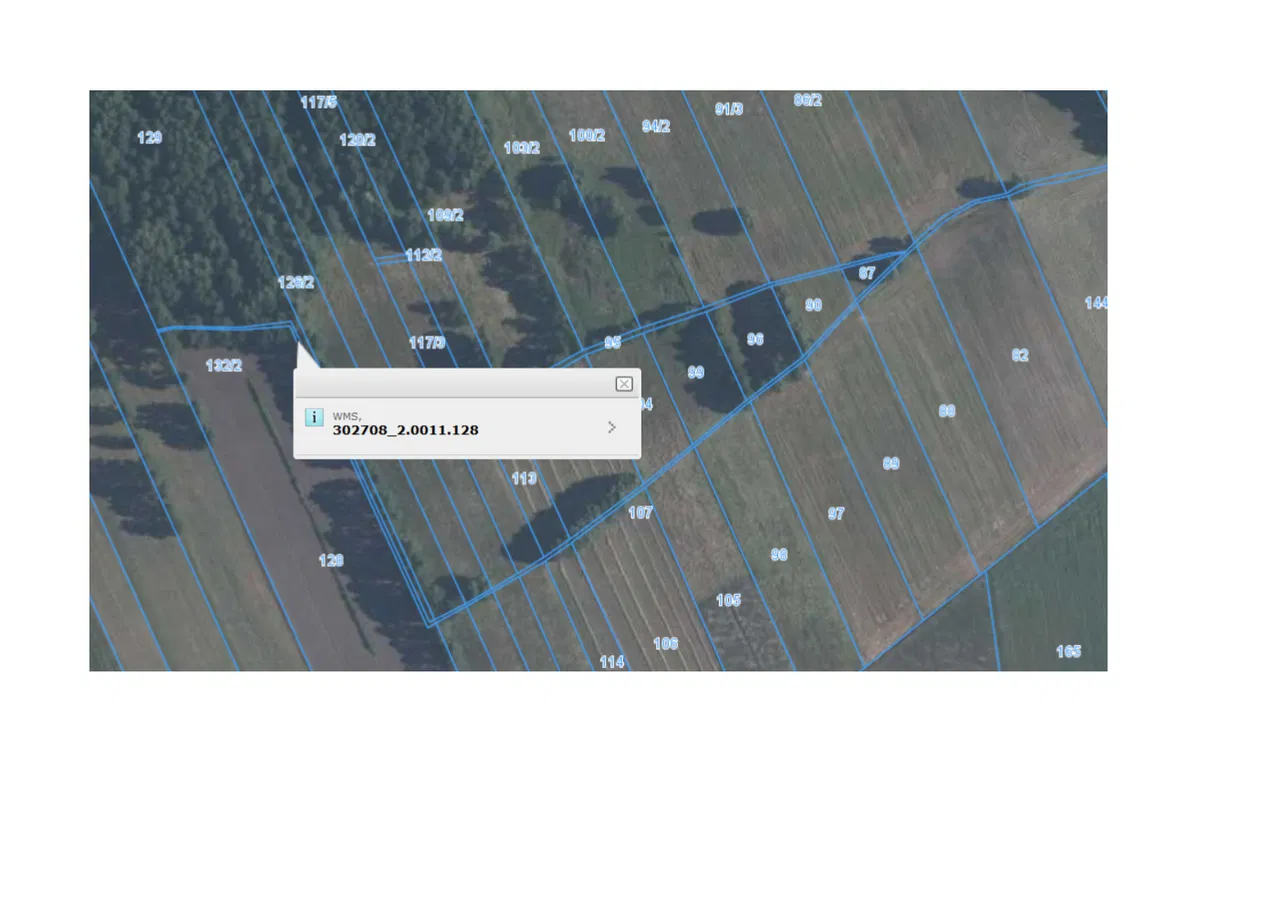Select parcel 117/5 label at top
Screen dimensions: 1280x905
point(319,102)
